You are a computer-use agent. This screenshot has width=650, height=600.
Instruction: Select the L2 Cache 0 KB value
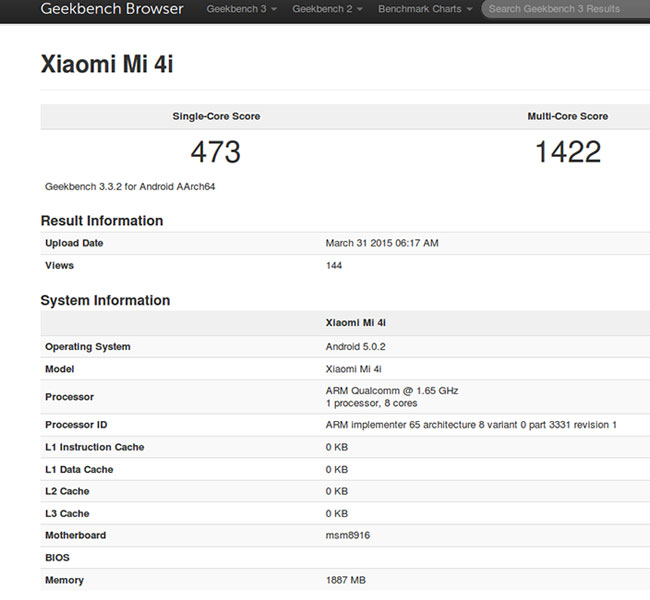coord(337,491)
